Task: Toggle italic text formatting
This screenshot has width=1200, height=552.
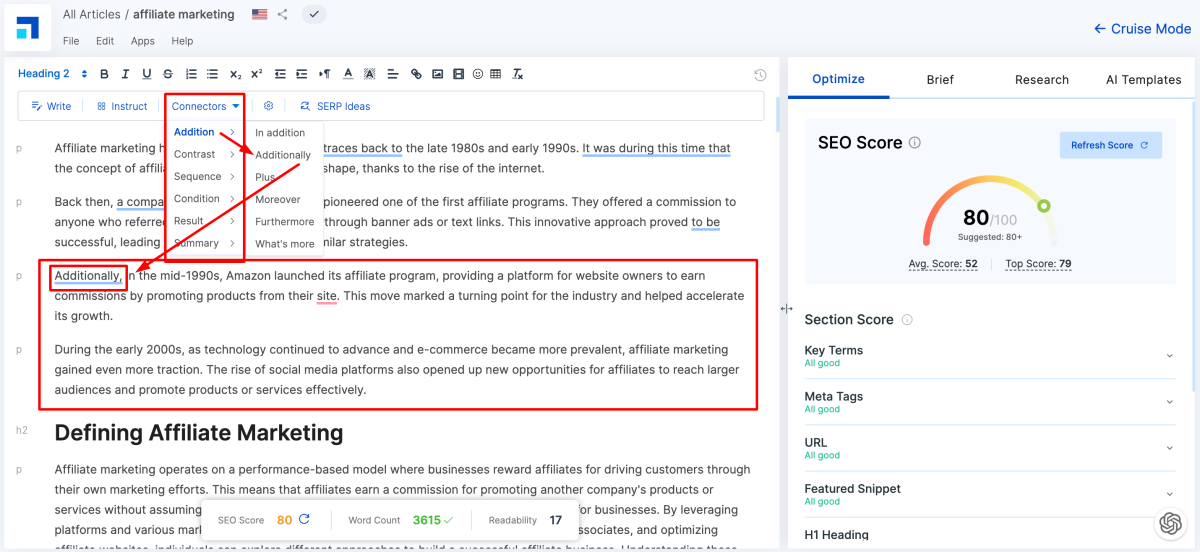Action: [x=126, y=74]
